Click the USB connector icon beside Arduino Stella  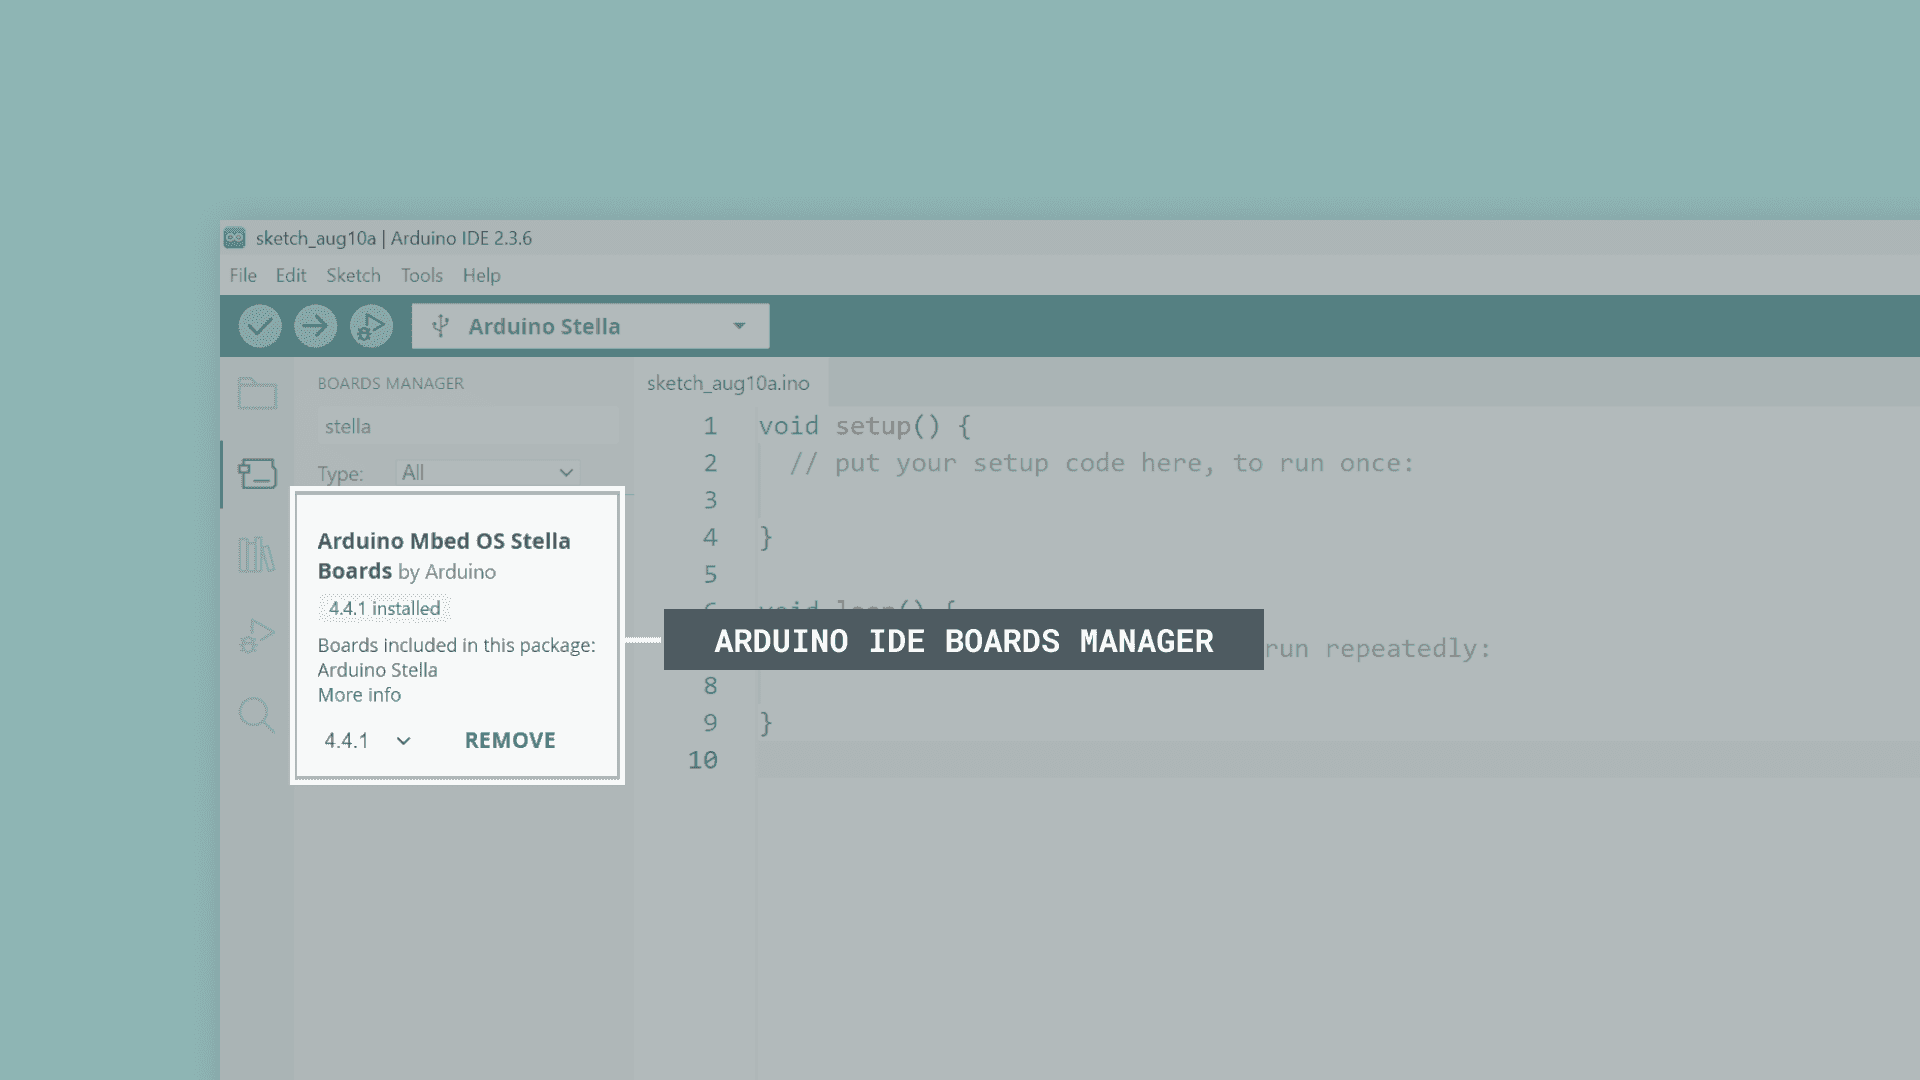coord(440,325)
